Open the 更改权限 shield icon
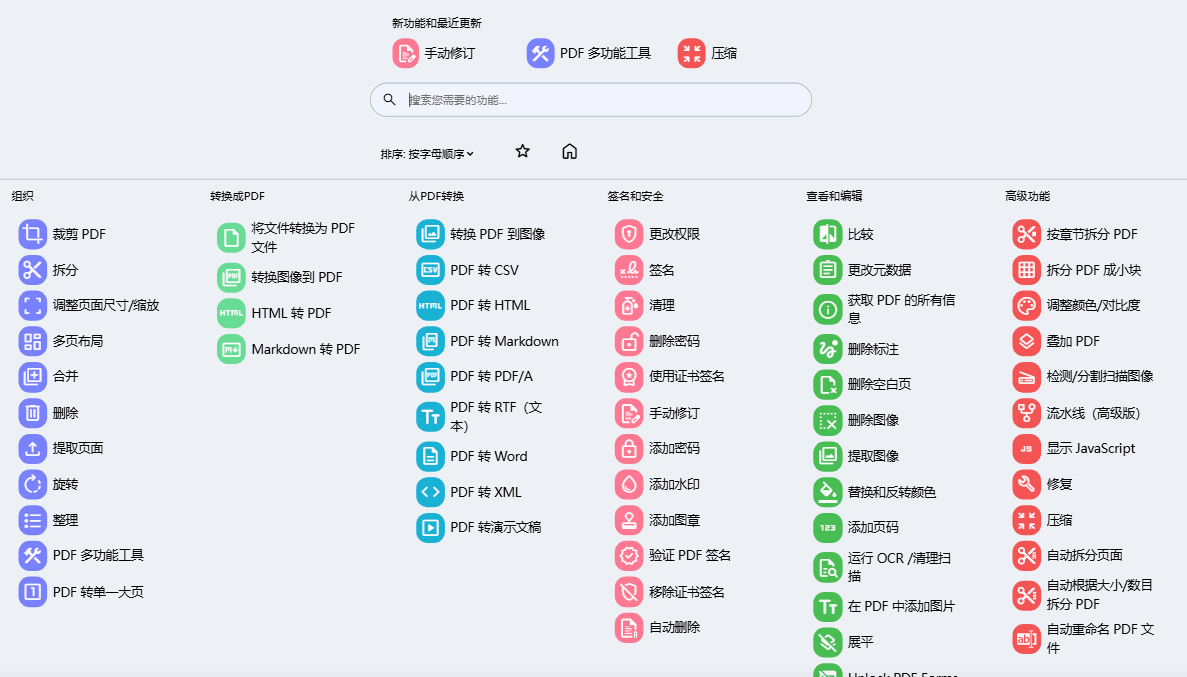Image resolution: width=1187 pixels, height=677 pixels. [629, 234]
